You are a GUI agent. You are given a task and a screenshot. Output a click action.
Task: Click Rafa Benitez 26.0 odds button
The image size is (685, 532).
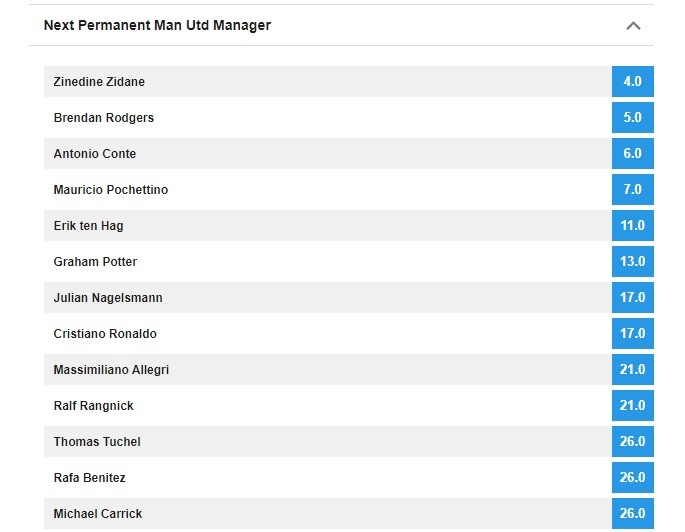tap(632, 478)
